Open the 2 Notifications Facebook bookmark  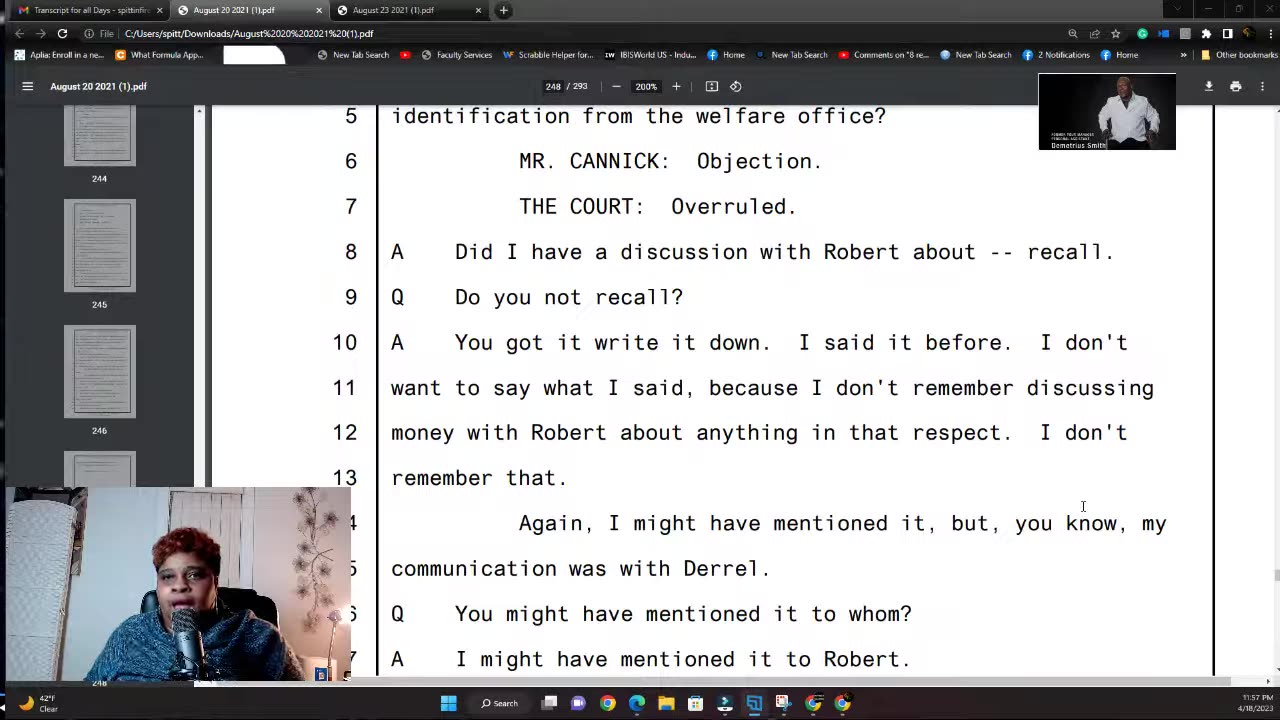pos(1056,55)
